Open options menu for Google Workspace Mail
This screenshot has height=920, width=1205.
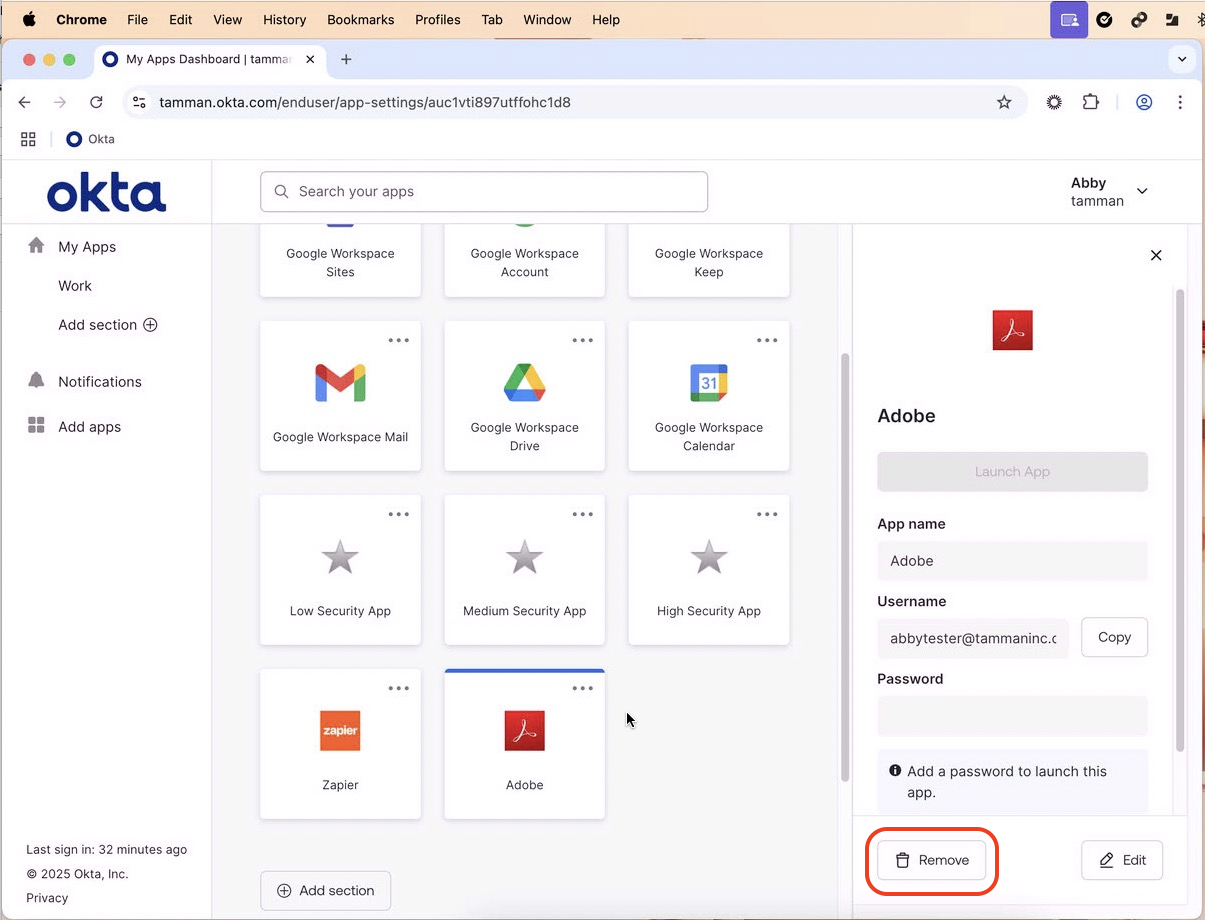coord(399,340)
